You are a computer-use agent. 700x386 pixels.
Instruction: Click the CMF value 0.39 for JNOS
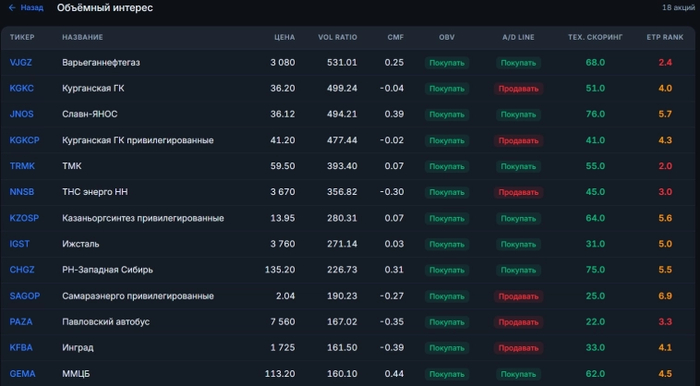pos(394,114)
